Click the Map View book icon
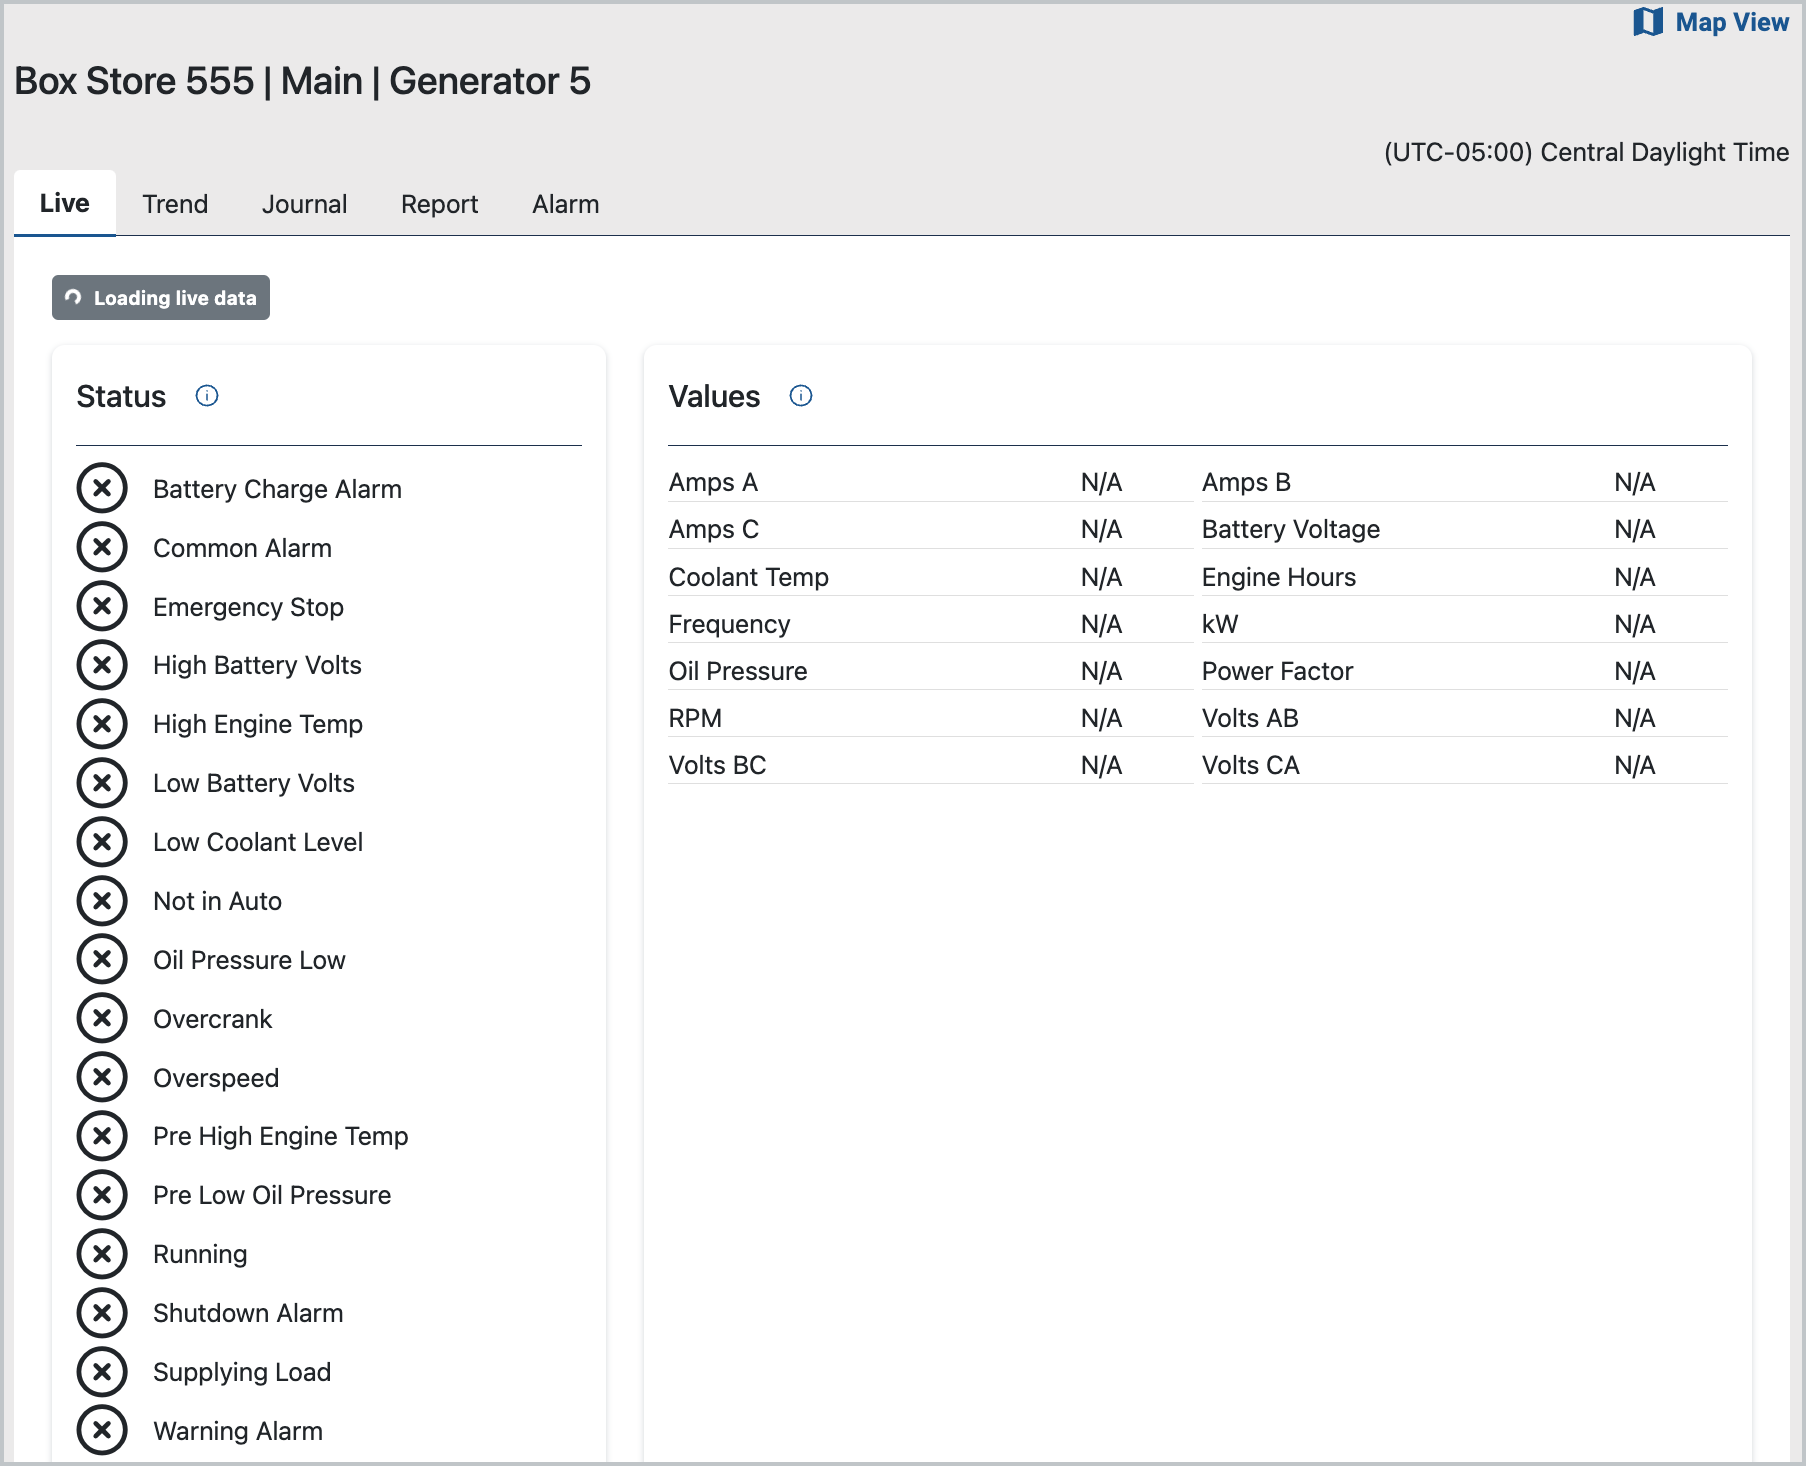Viewport: 1806px width, 1466px height. point(1647,22)
